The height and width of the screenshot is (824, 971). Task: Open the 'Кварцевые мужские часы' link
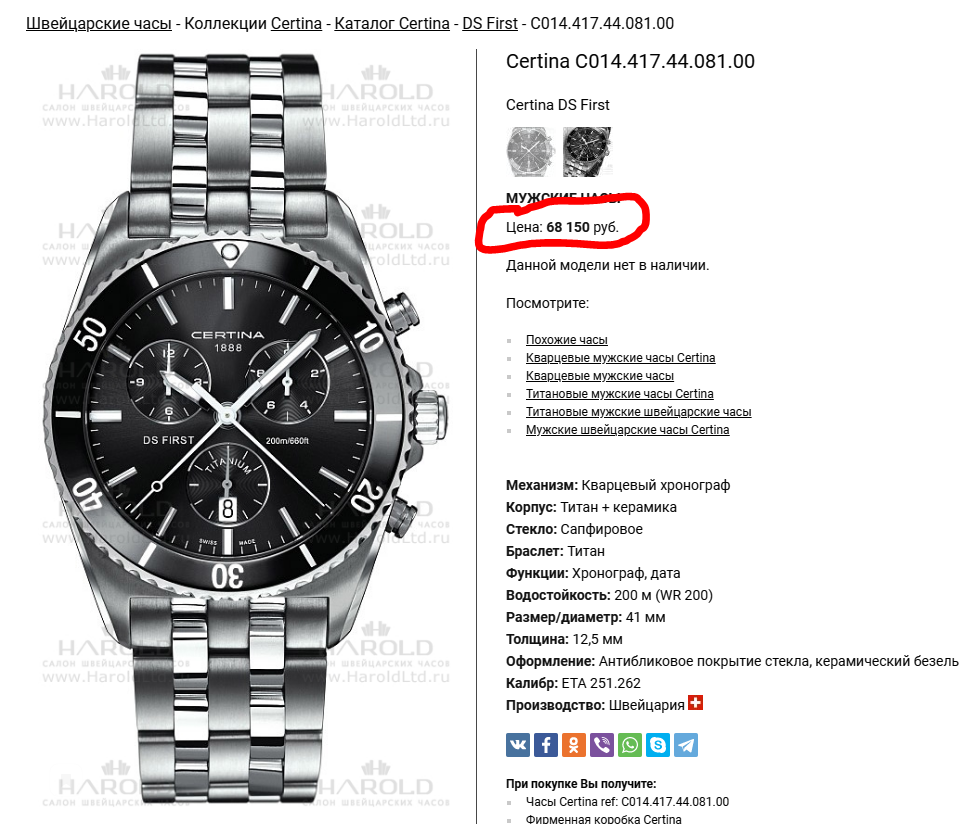coord(599,376)
